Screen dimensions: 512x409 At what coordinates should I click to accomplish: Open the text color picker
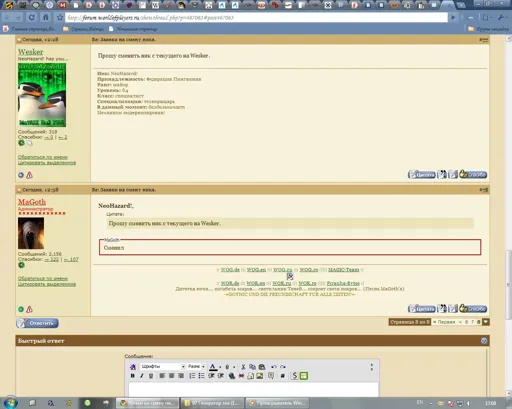[213, 367]
